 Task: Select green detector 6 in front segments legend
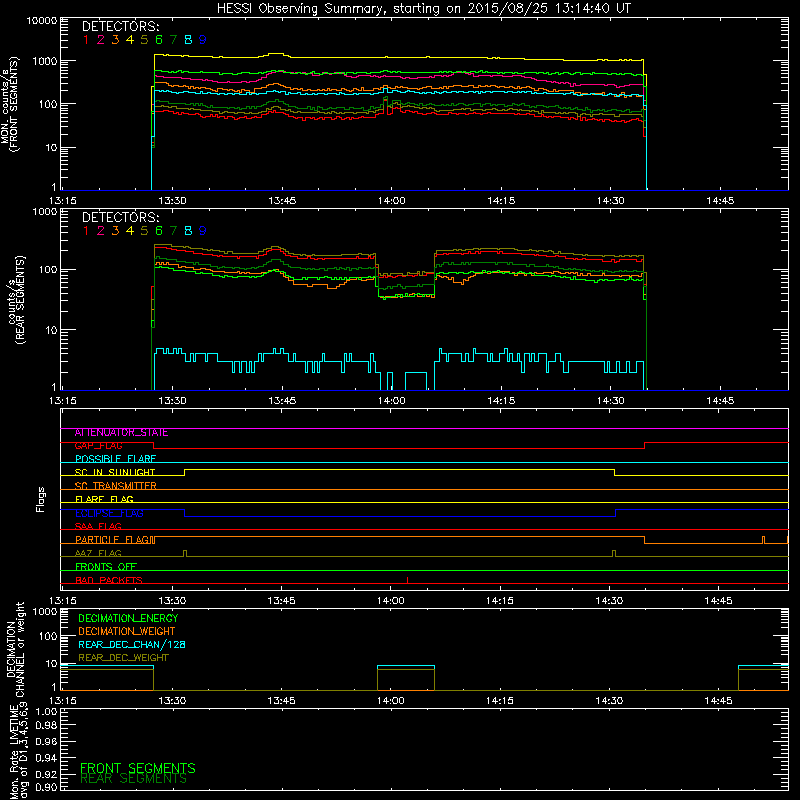[x=159, y=40]
